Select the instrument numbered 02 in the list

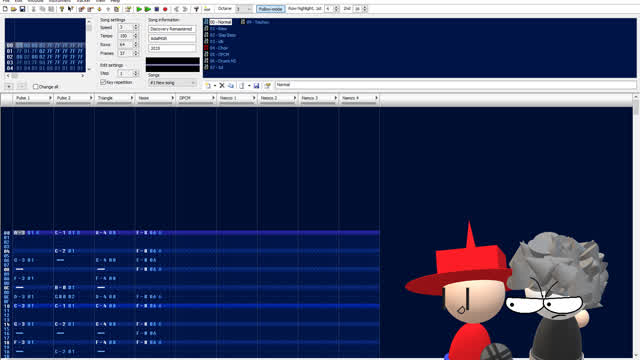[x=220, y=35]
